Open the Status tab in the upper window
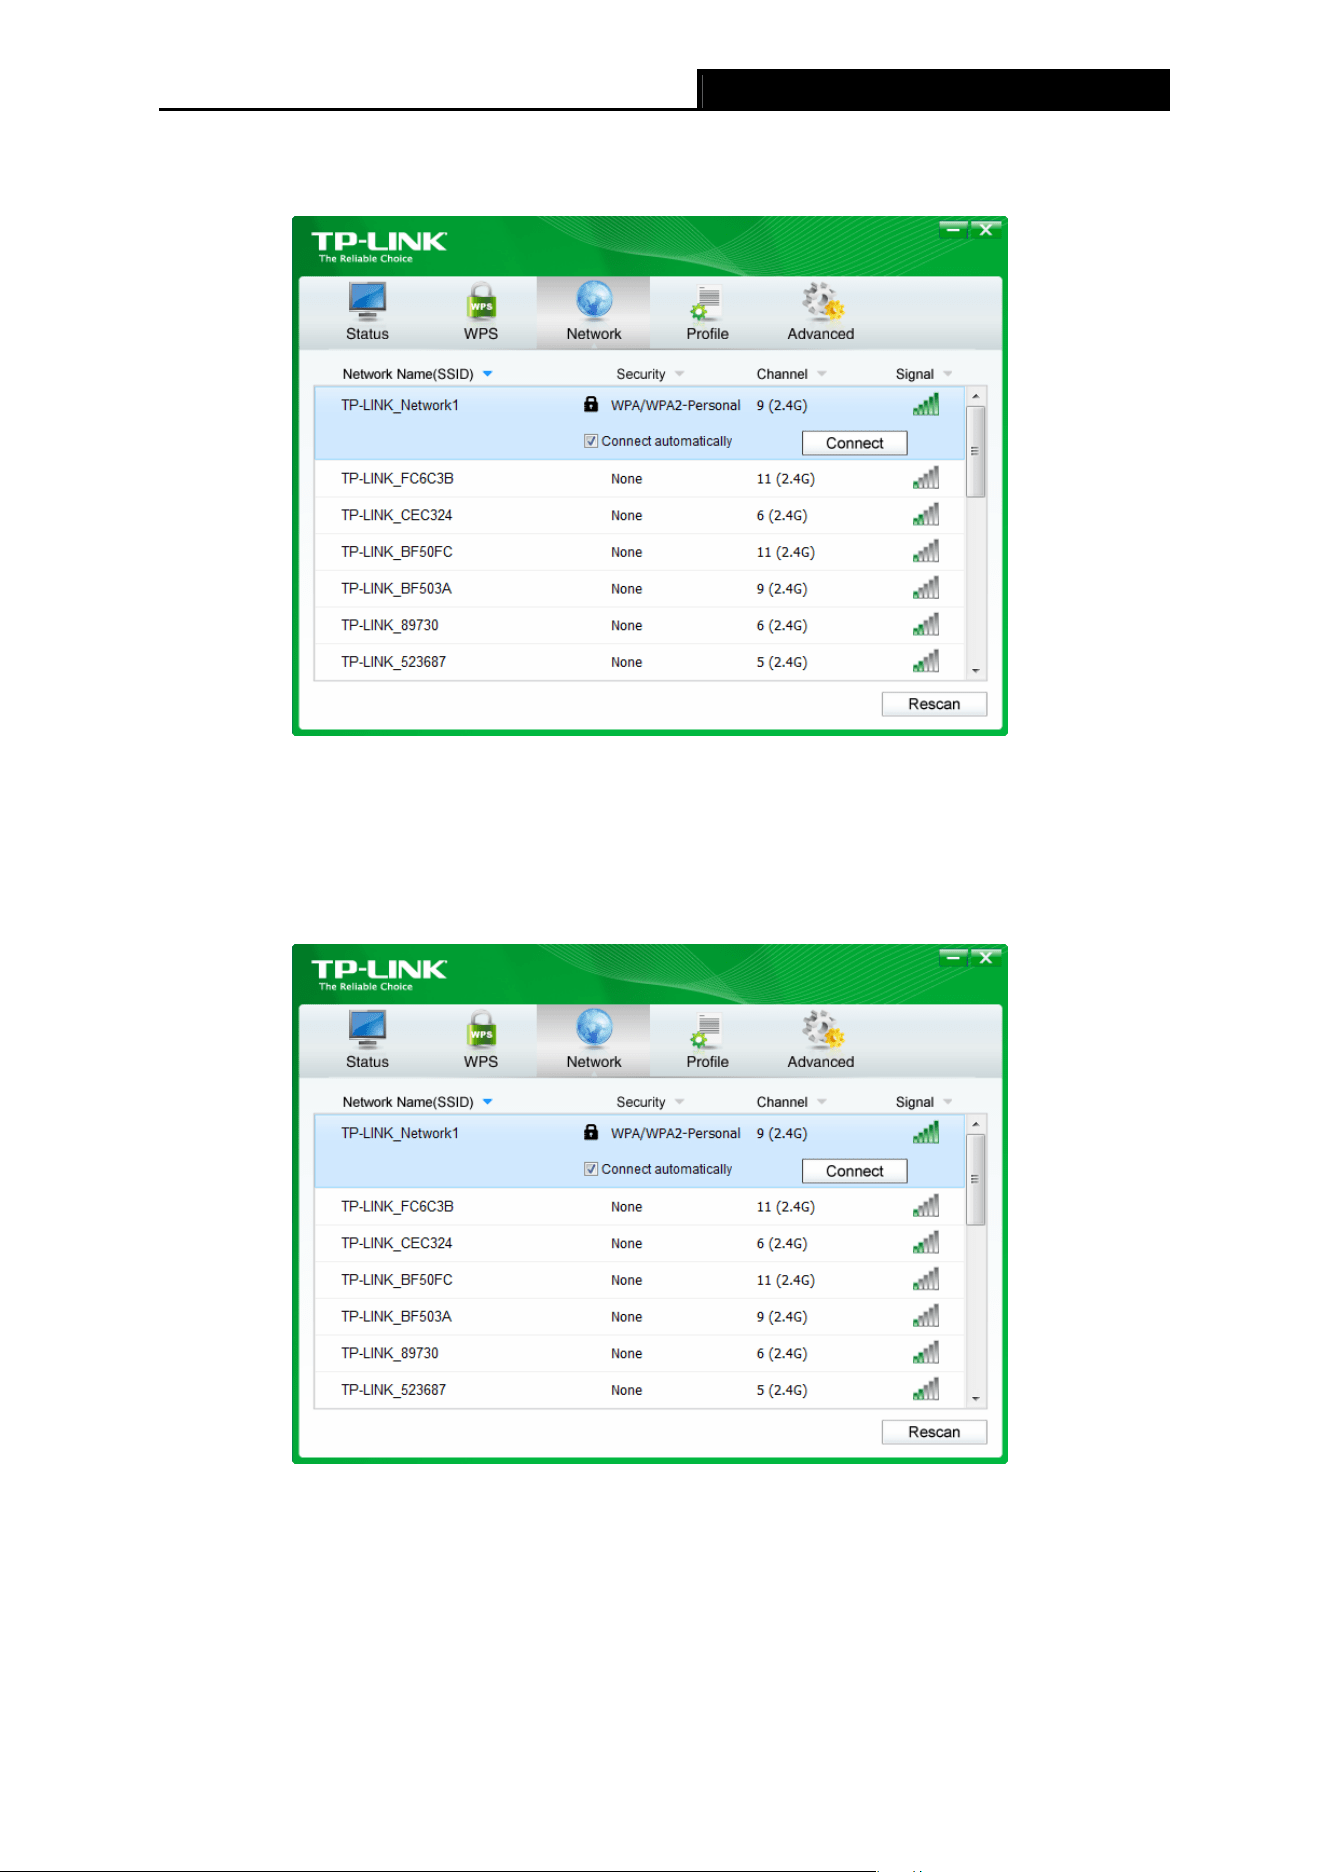The height and width of the screenshot is (1872, 1324). [x=367, y=312]
